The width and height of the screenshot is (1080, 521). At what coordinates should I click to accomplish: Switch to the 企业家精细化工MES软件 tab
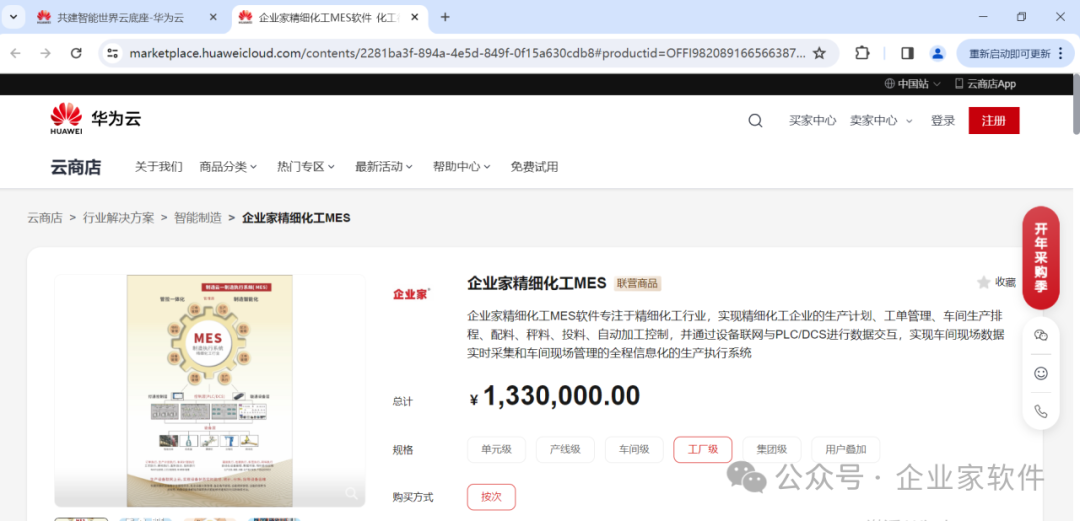(329, 17)
